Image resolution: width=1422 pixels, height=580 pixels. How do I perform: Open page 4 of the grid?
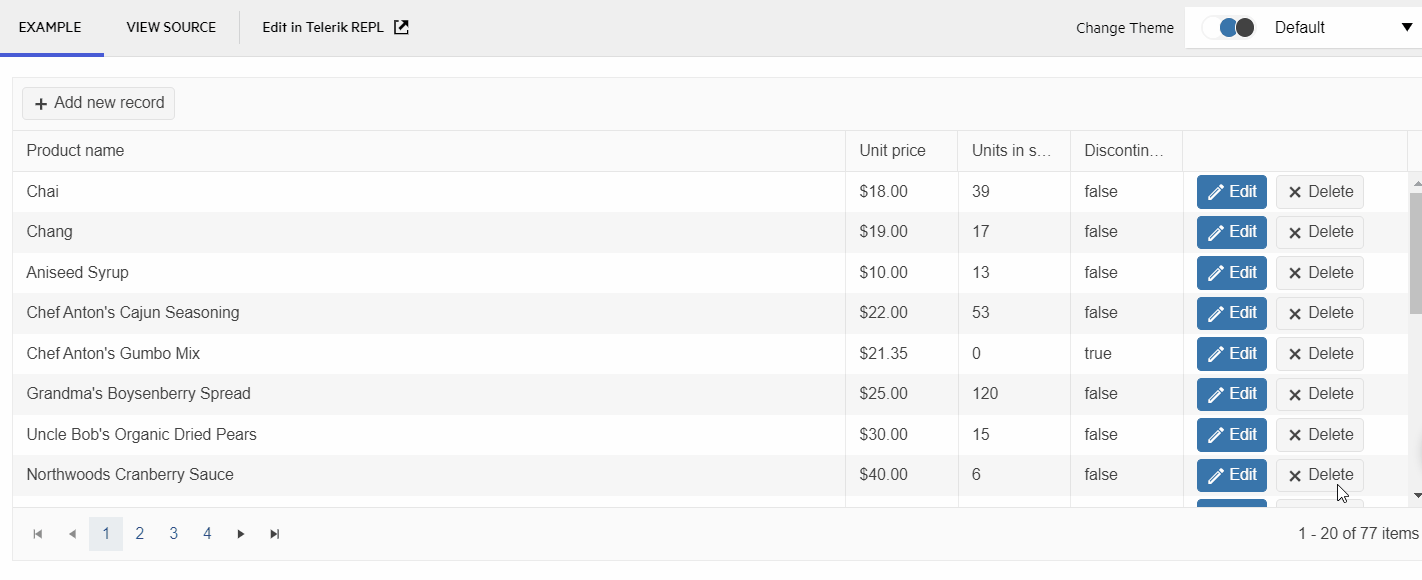[x=207, y=533]
